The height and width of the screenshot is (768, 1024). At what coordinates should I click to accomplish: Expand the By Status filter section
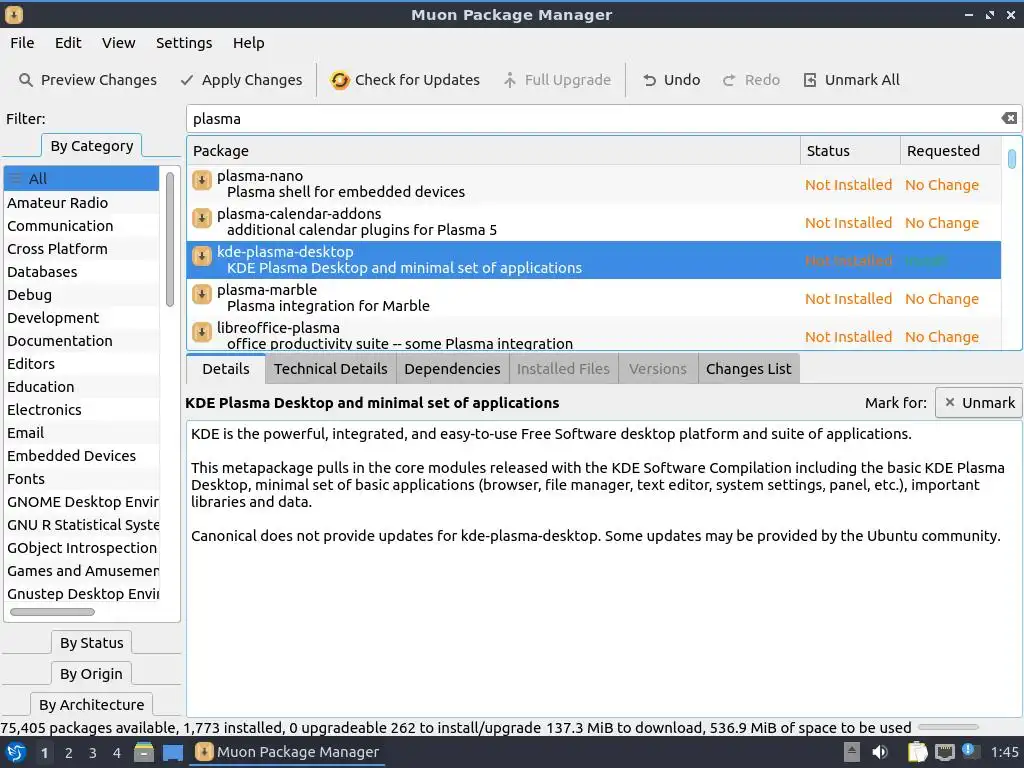pos(91,643)
